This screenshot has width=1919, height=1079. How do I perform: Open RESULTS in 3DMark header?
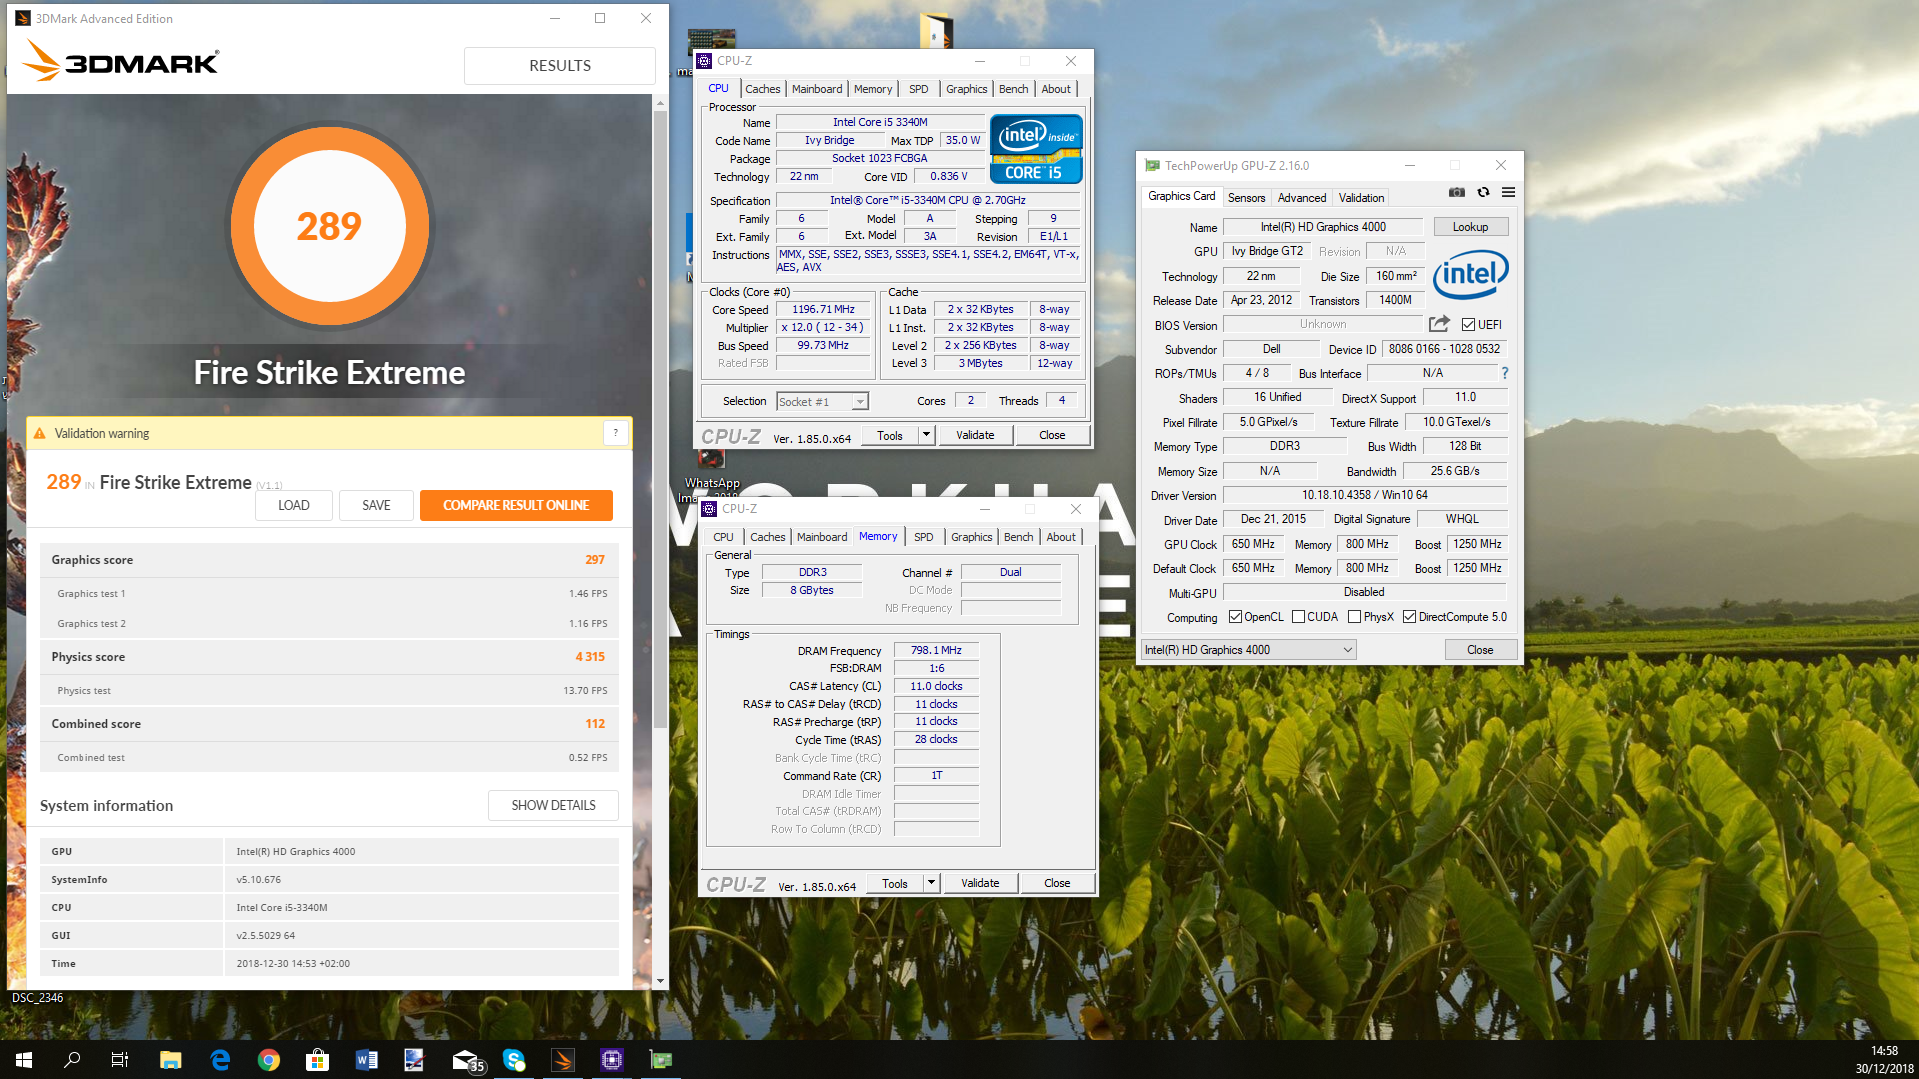coord(560,66)
